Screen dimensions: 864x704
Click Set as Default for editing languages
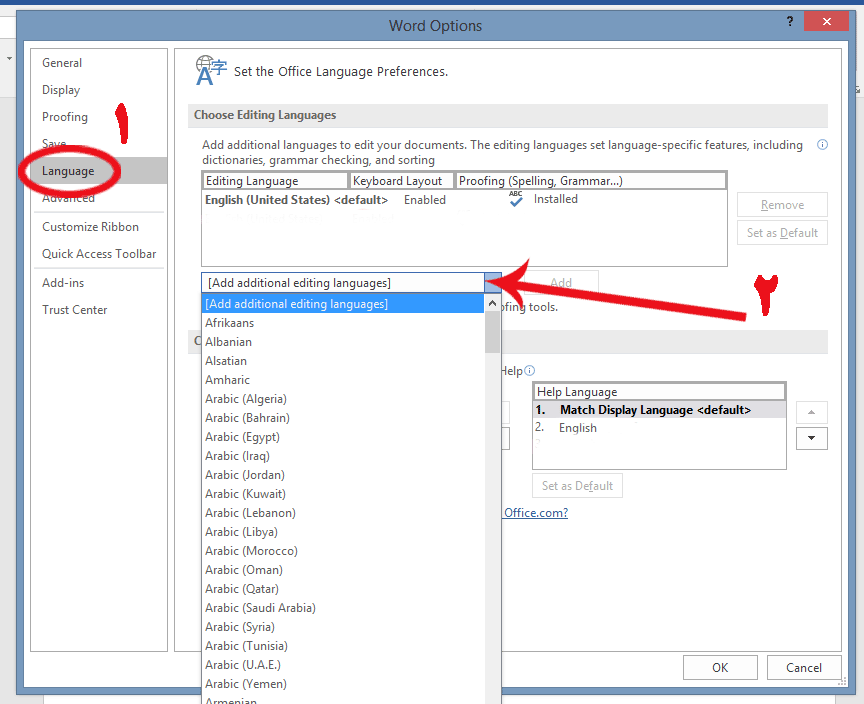[782, 233]
